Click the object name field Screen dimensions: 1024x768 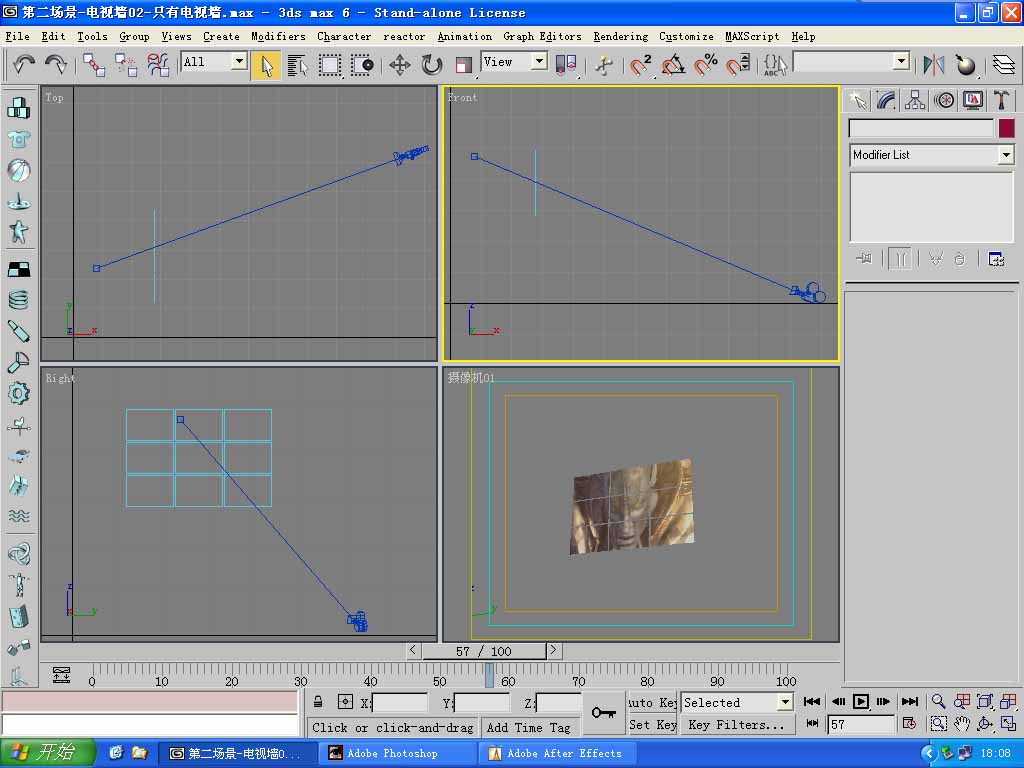pyautogui.click(x=921, y=128)
